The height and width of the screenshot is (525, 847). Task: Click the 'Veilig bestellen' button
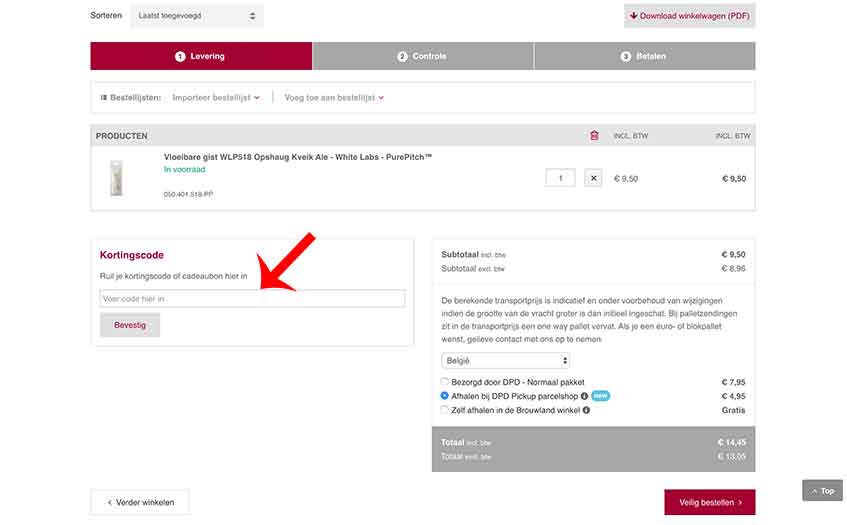coord(709,502)
